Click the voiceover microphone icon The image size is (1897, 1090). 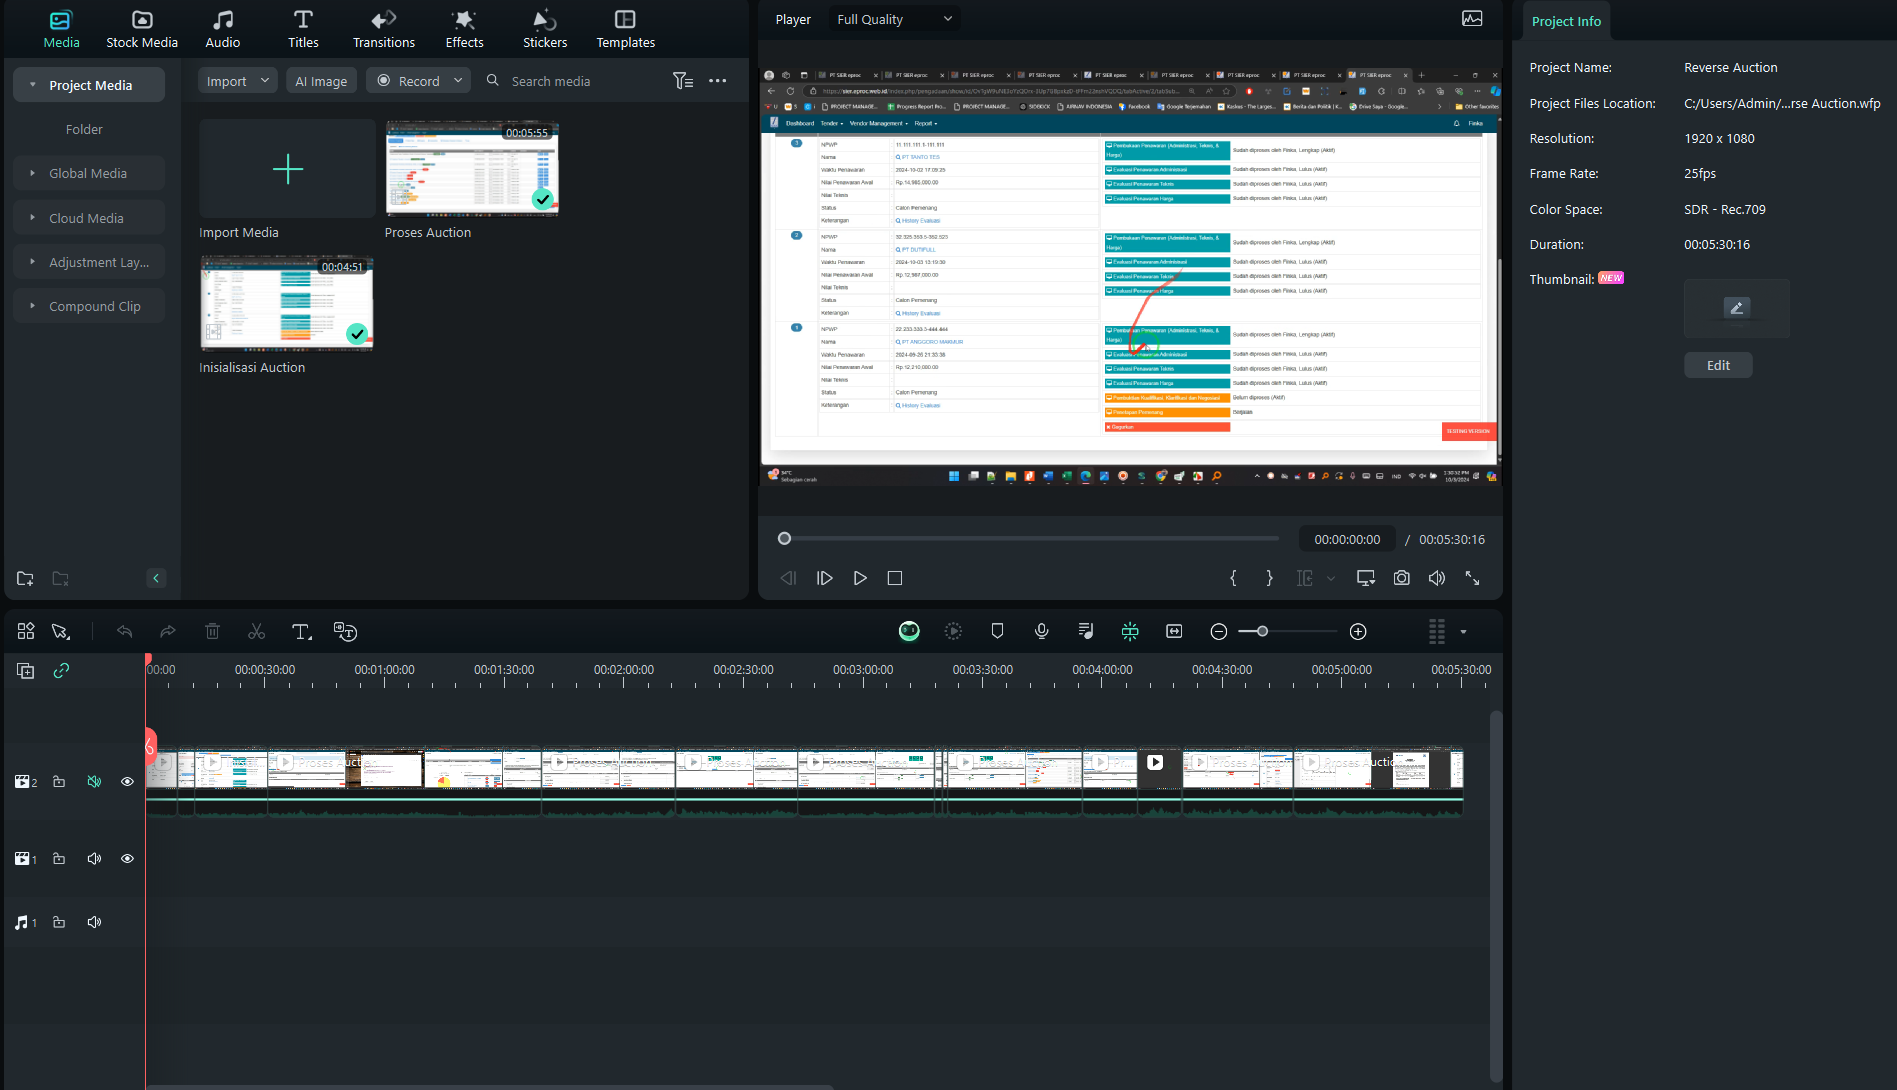(1041, 631)
